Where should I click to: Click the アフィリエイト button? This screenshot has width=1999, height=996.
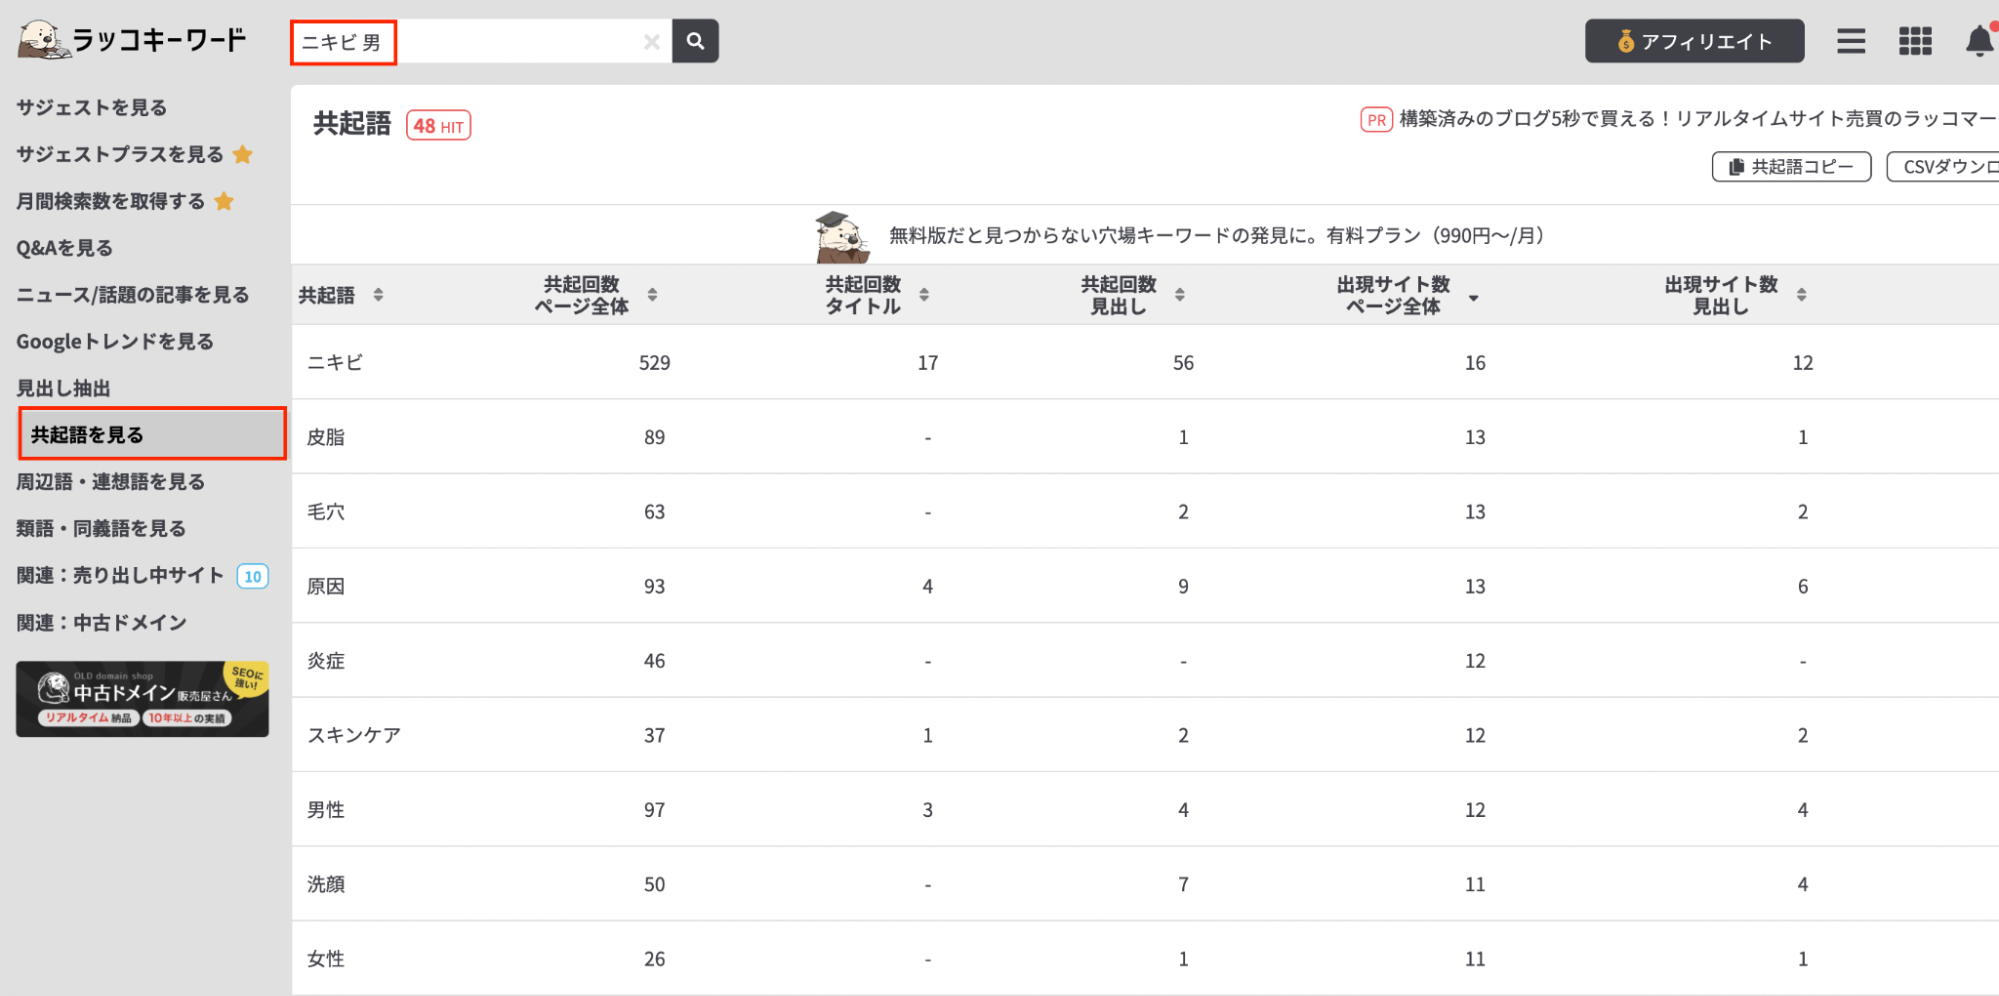coord(1694,41)
